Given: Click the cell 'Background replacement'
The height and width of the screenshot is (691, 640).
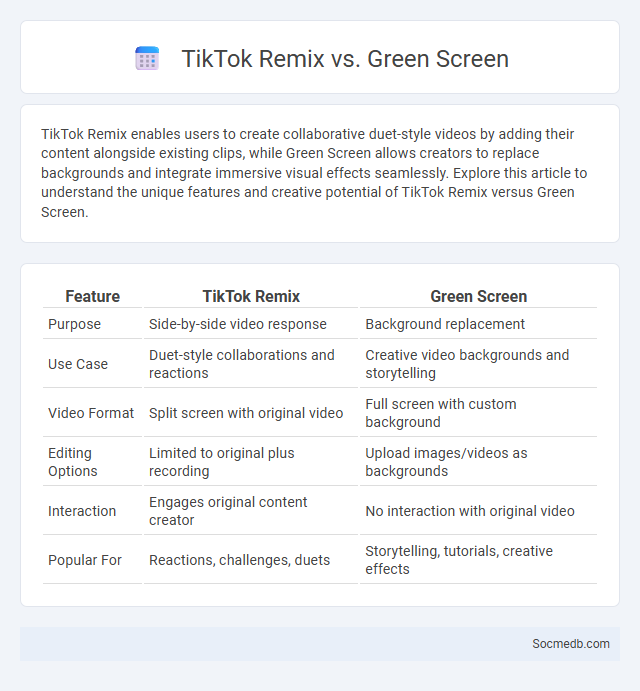Looking at the screenshot, I should (445, 324).
